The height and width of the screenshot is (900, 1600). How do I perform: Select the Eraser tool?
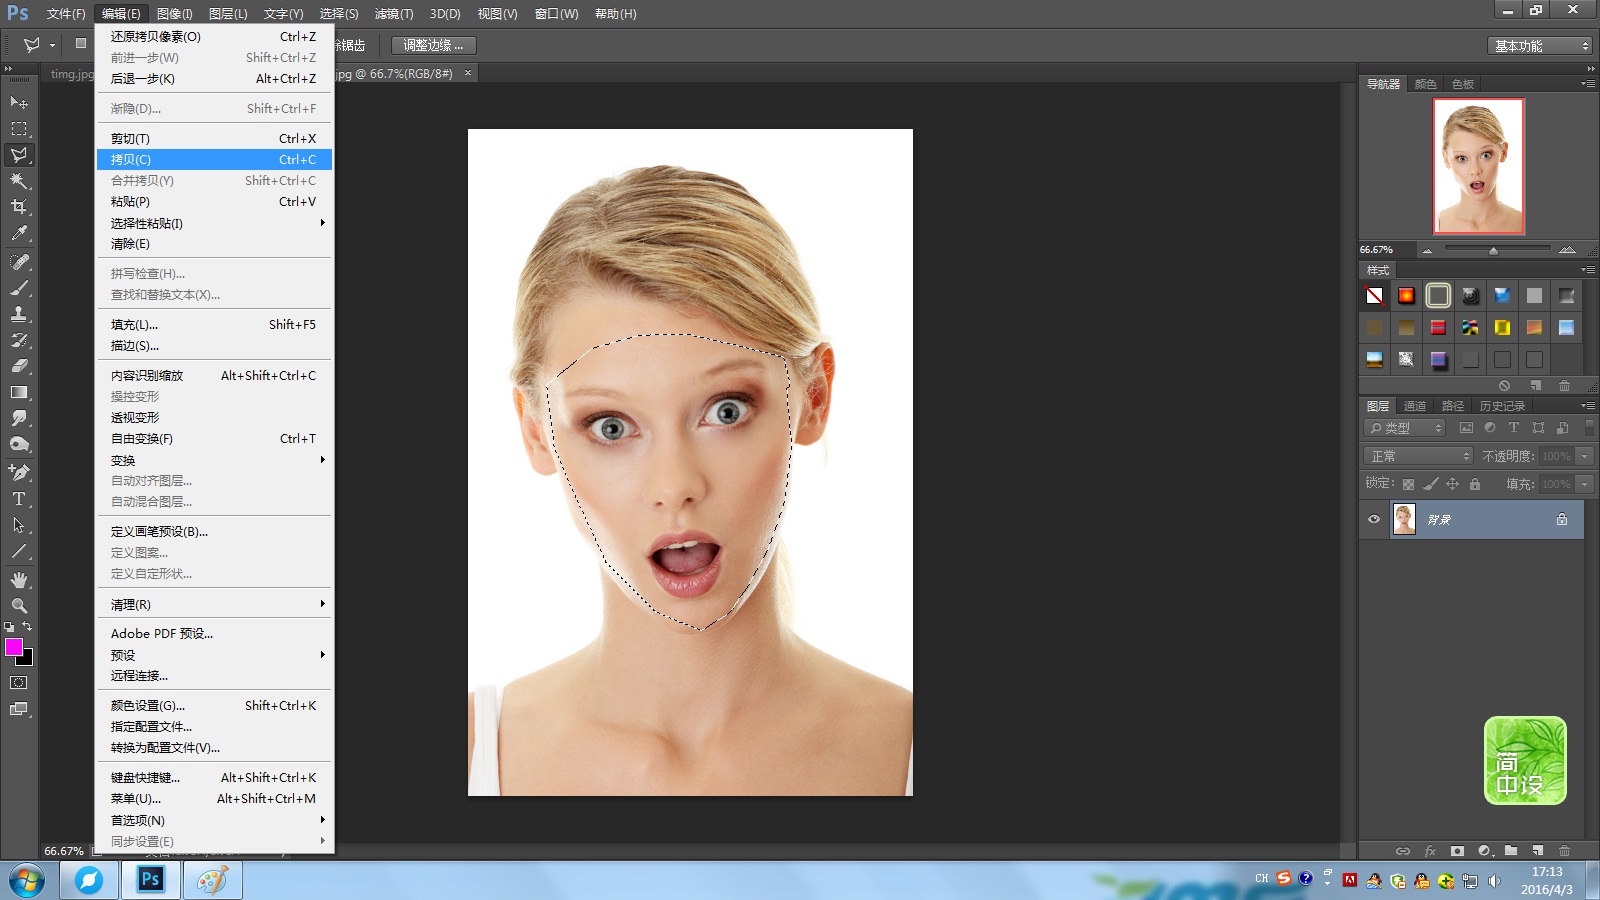click(x=19, y=366)
